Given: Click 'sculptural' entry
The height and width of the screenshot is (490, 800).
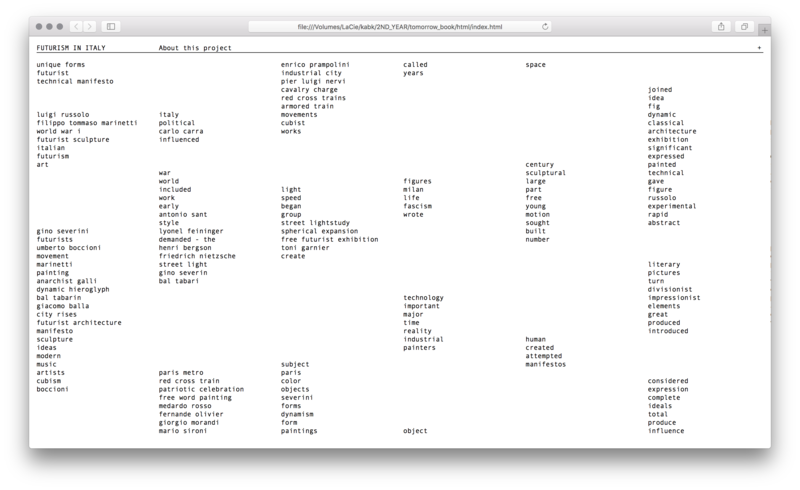Looking at the screenshot, I should click(x=545, y=173).
